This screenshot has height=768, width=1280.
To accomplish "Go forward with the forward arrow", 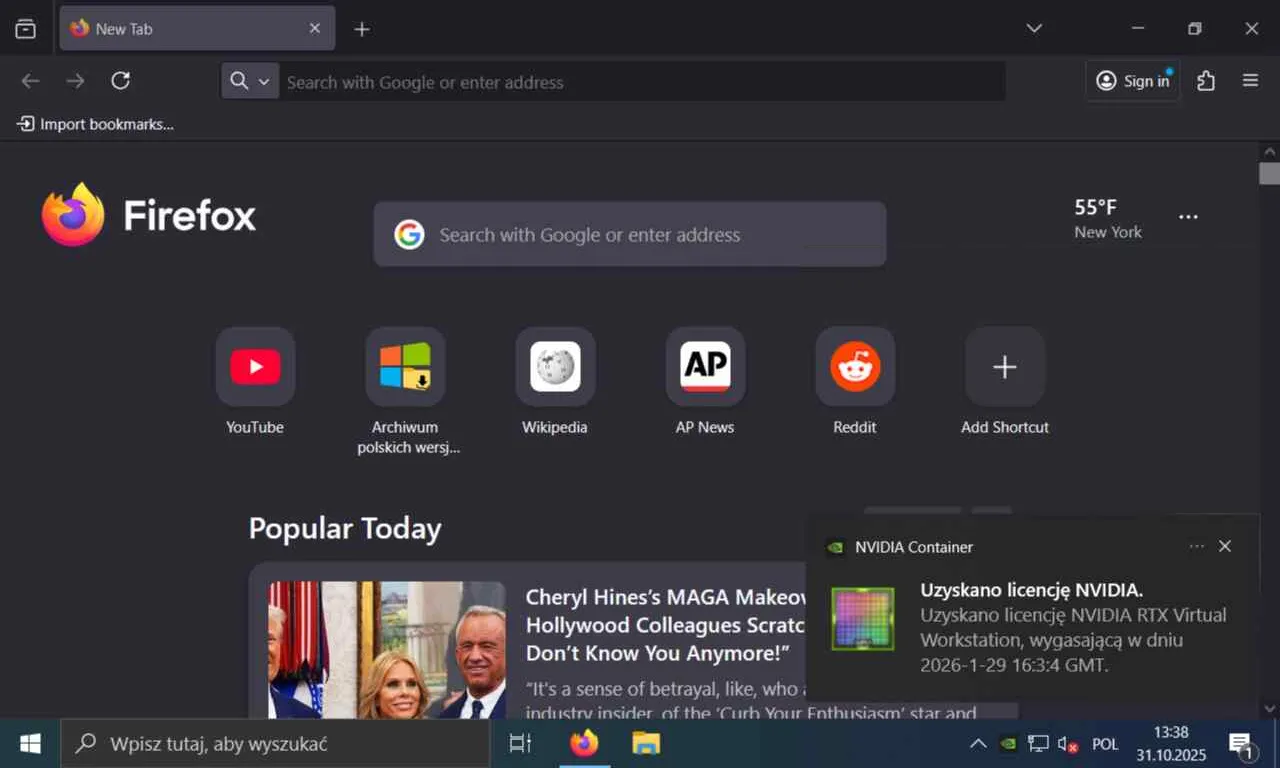I will tap(75, 81).
